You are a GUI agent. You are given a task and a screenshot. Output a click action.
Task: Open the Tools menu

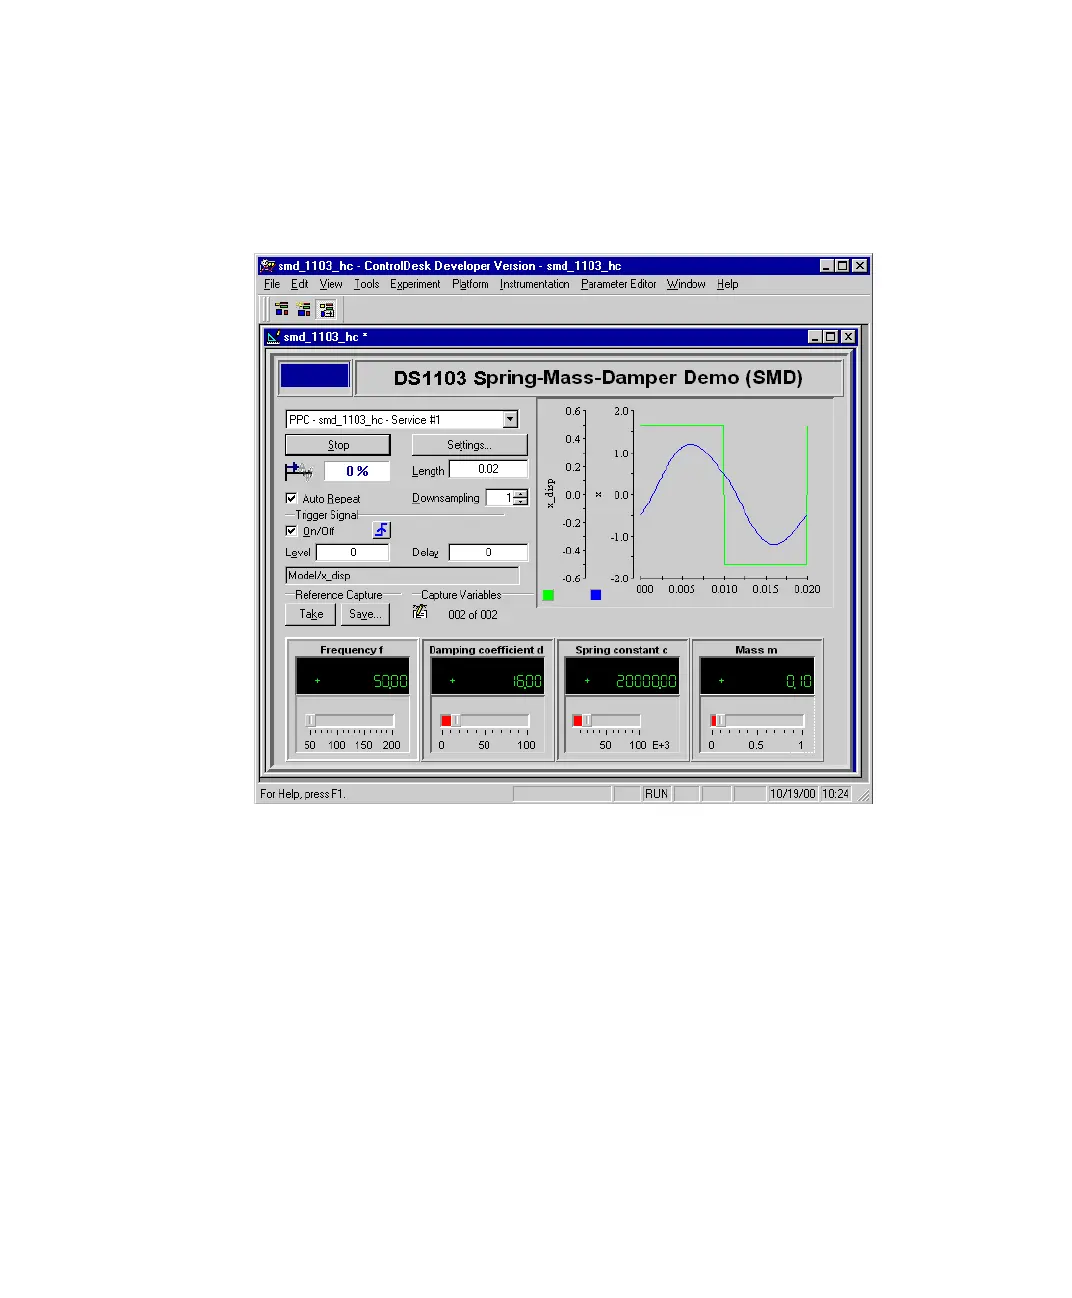coord(367,284)
